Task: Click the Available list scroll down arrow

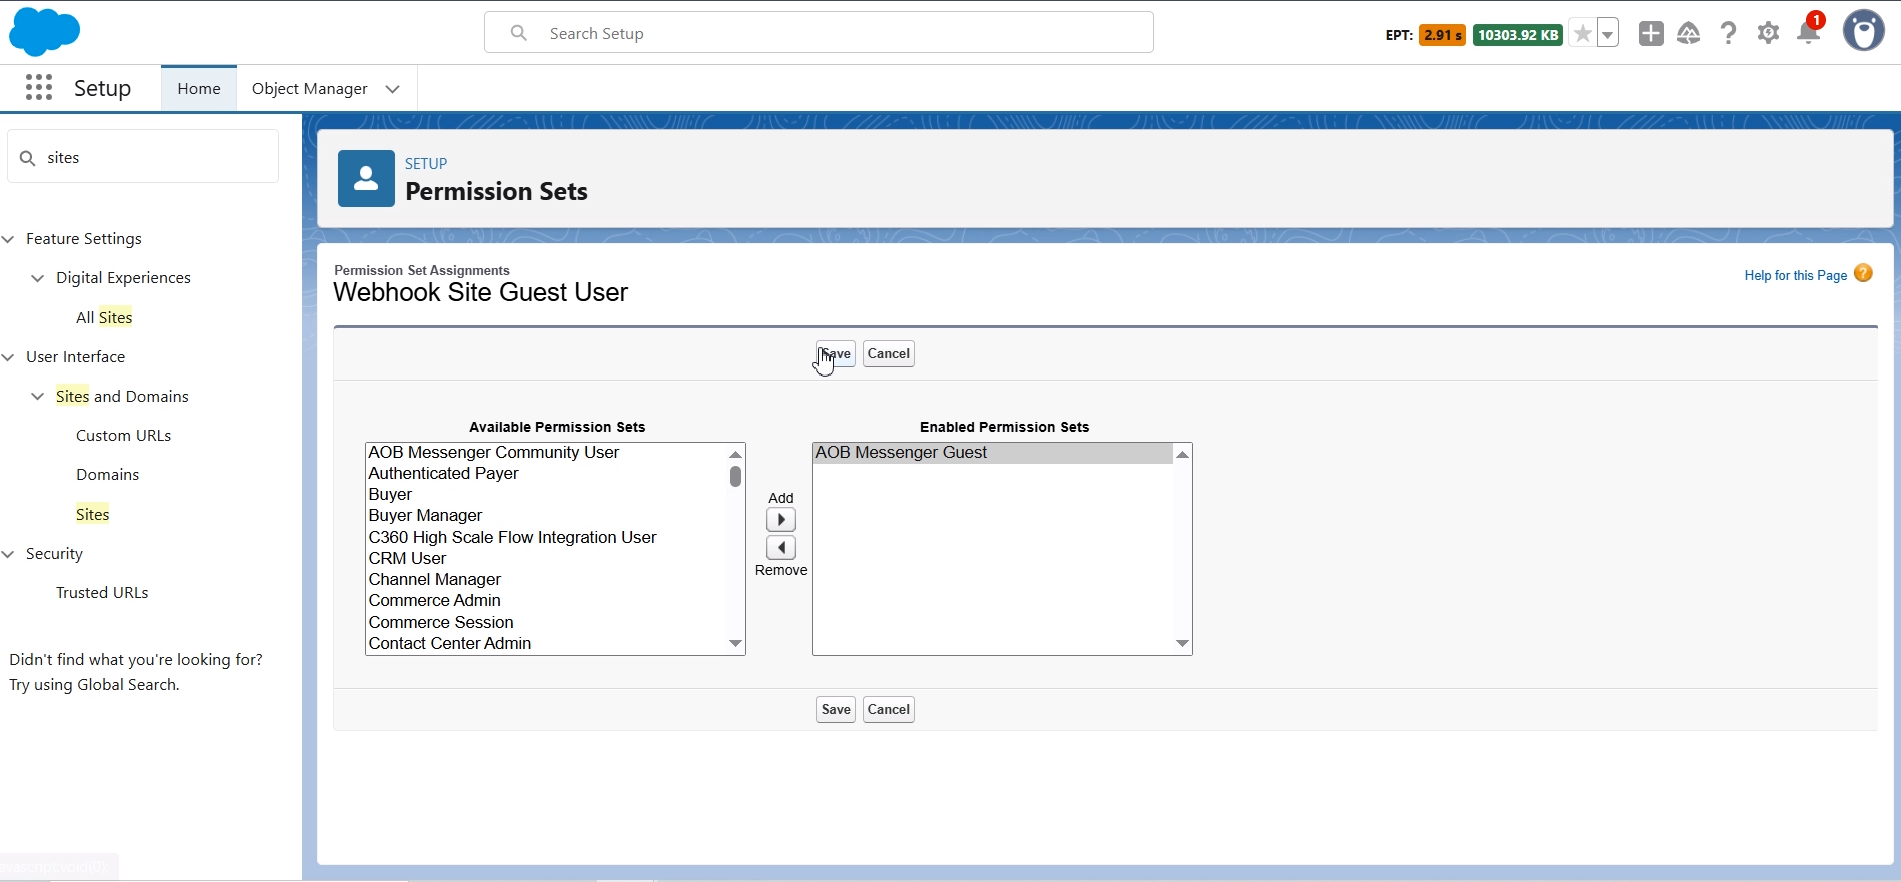Action: (x=736, y=643)
